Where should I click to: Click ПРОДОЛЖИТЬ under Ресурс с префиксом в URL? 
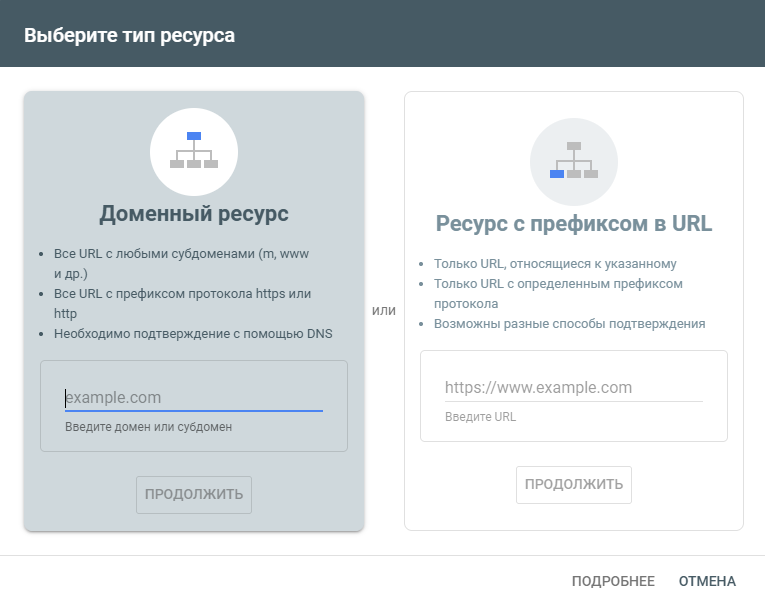click(x=574, y=484)
